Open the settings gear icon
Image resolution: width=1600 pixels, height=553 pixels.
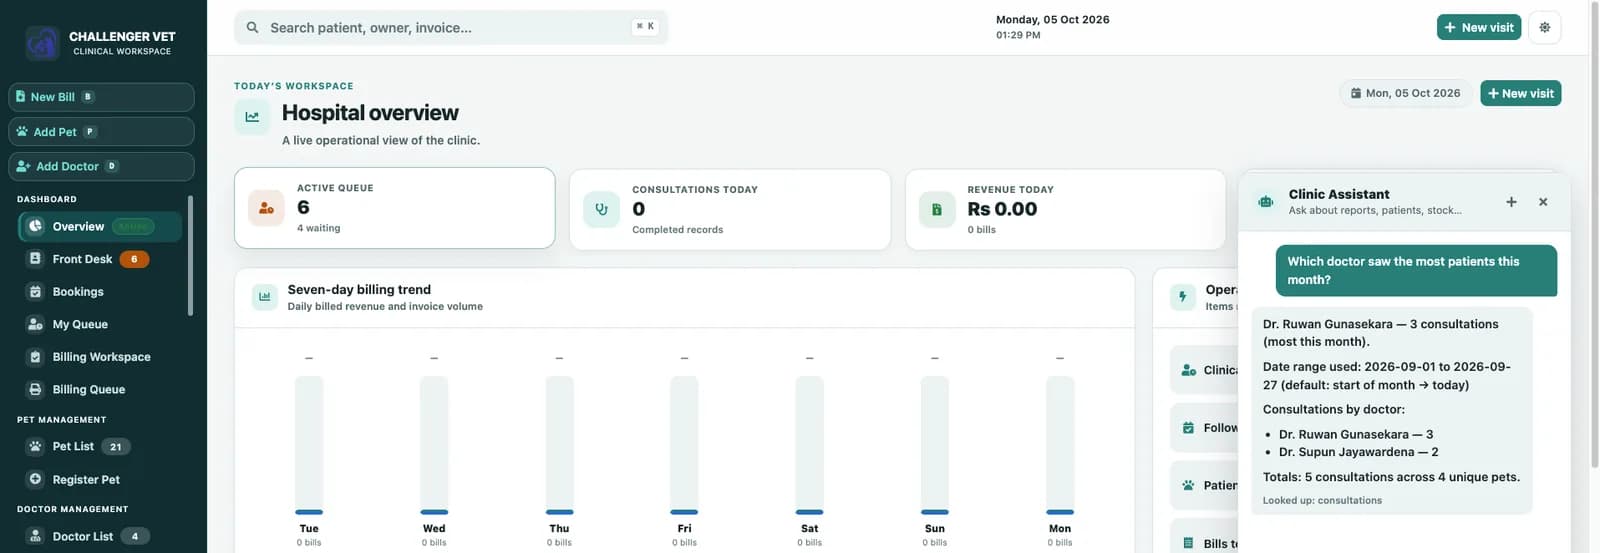(1544, 27)
